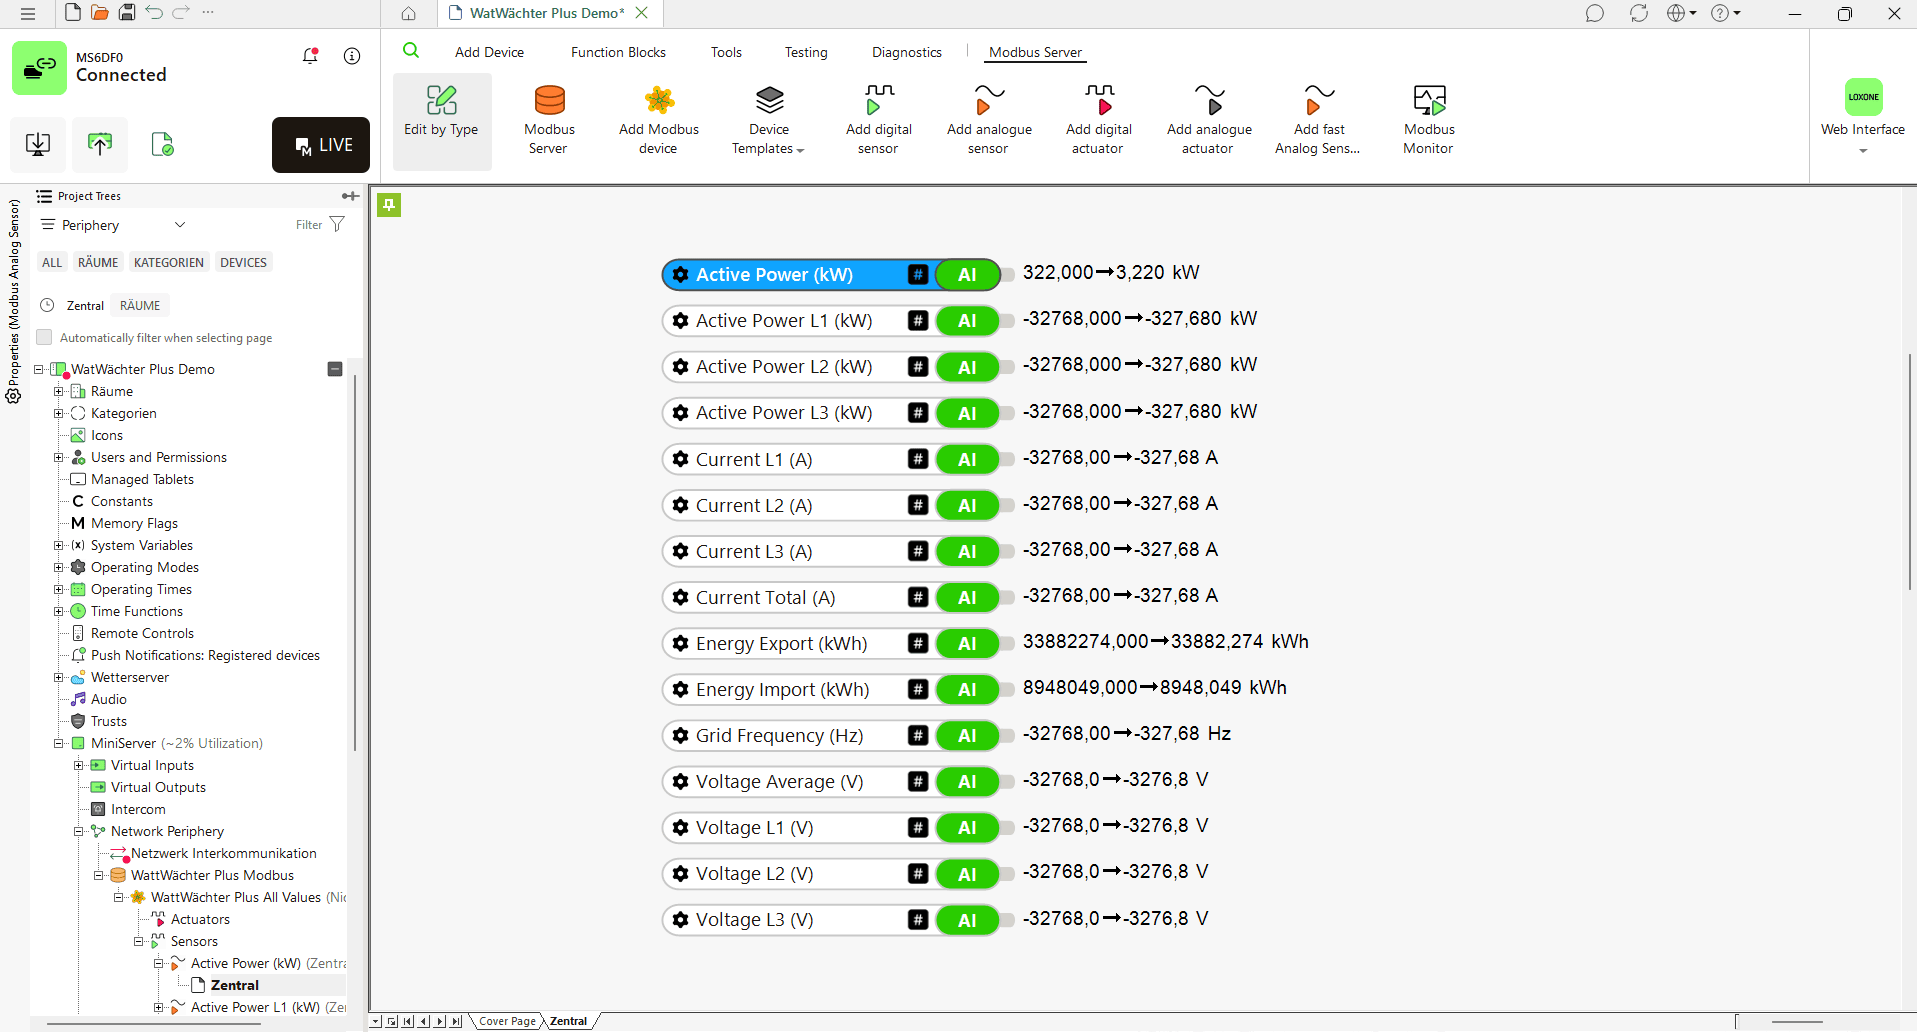Screen dimensions: 1917x1032
Task: Open Function Blocks tab
Action: (x=618, y=52)
